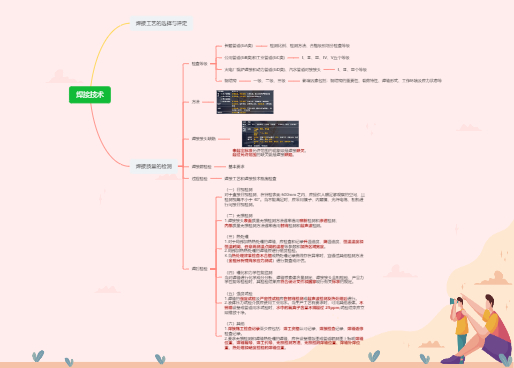514x368 pixels.
Task: Click the 焊接工艺和焊接技术措施检查 leaf
Action: click(x=250, y=179)
